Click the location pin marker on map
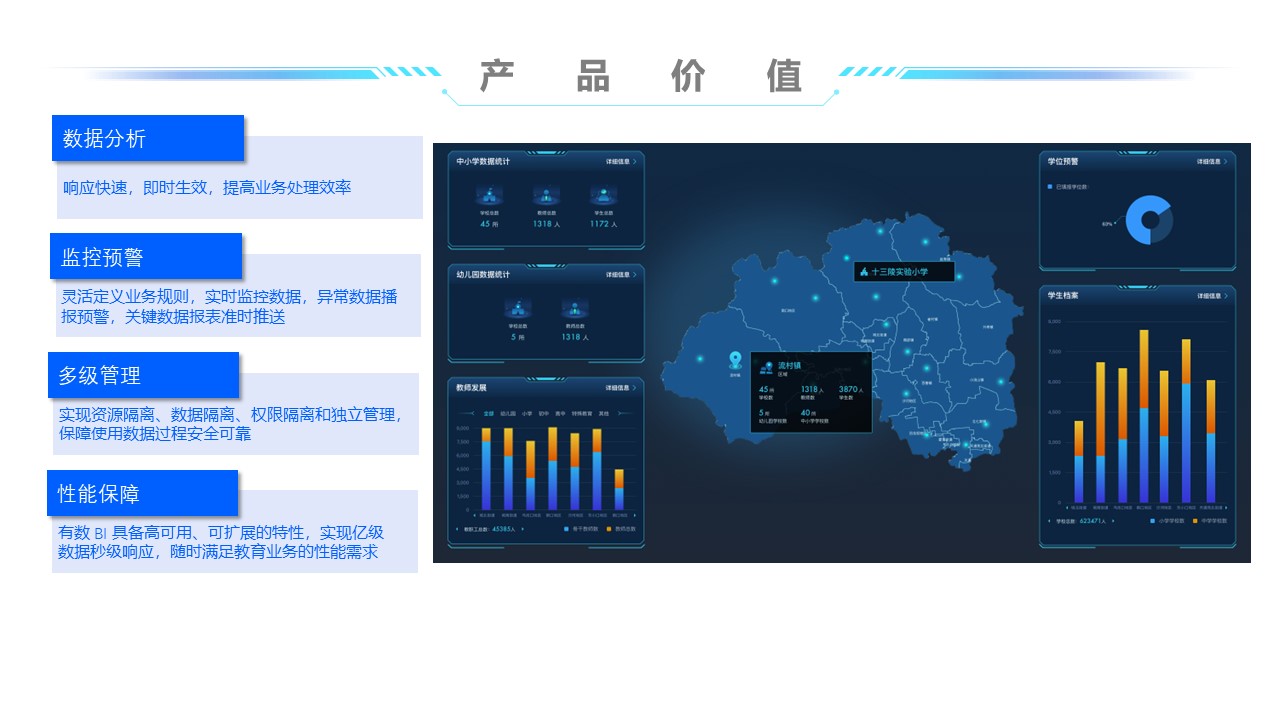1280x720 pixels. point(735,361)
